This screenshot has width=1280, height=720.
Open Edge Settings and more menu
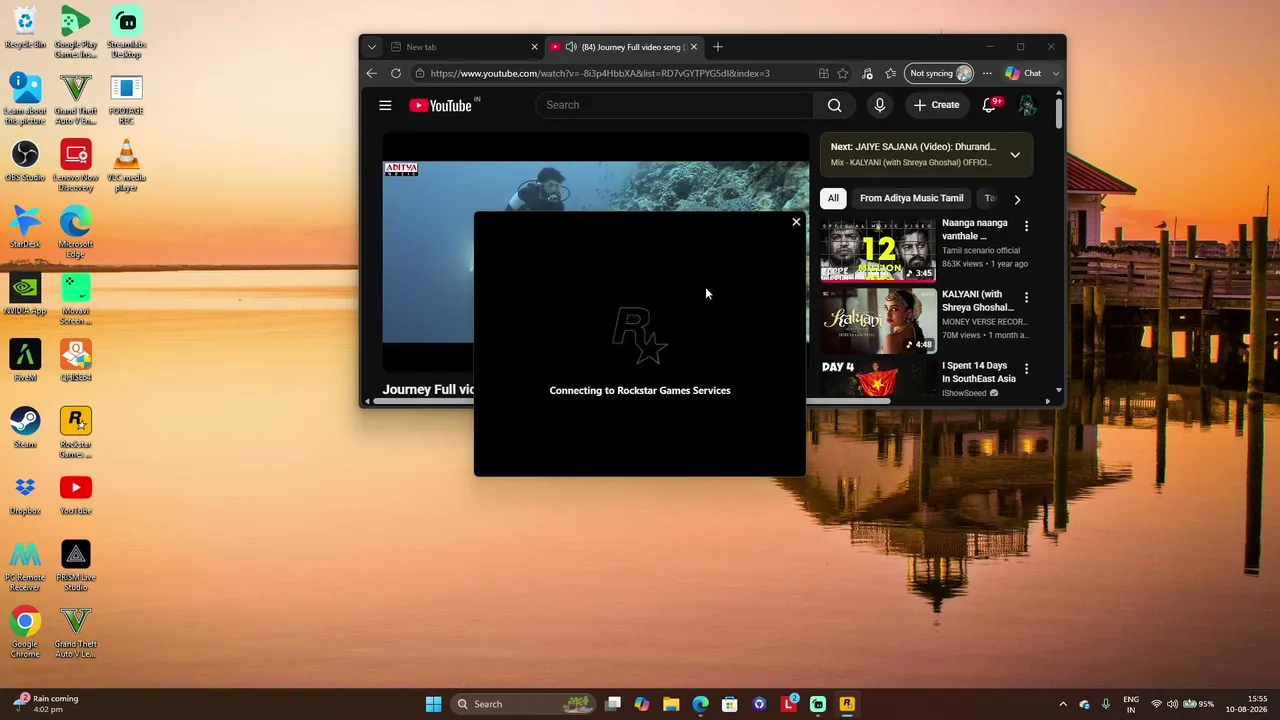point(987,73)
